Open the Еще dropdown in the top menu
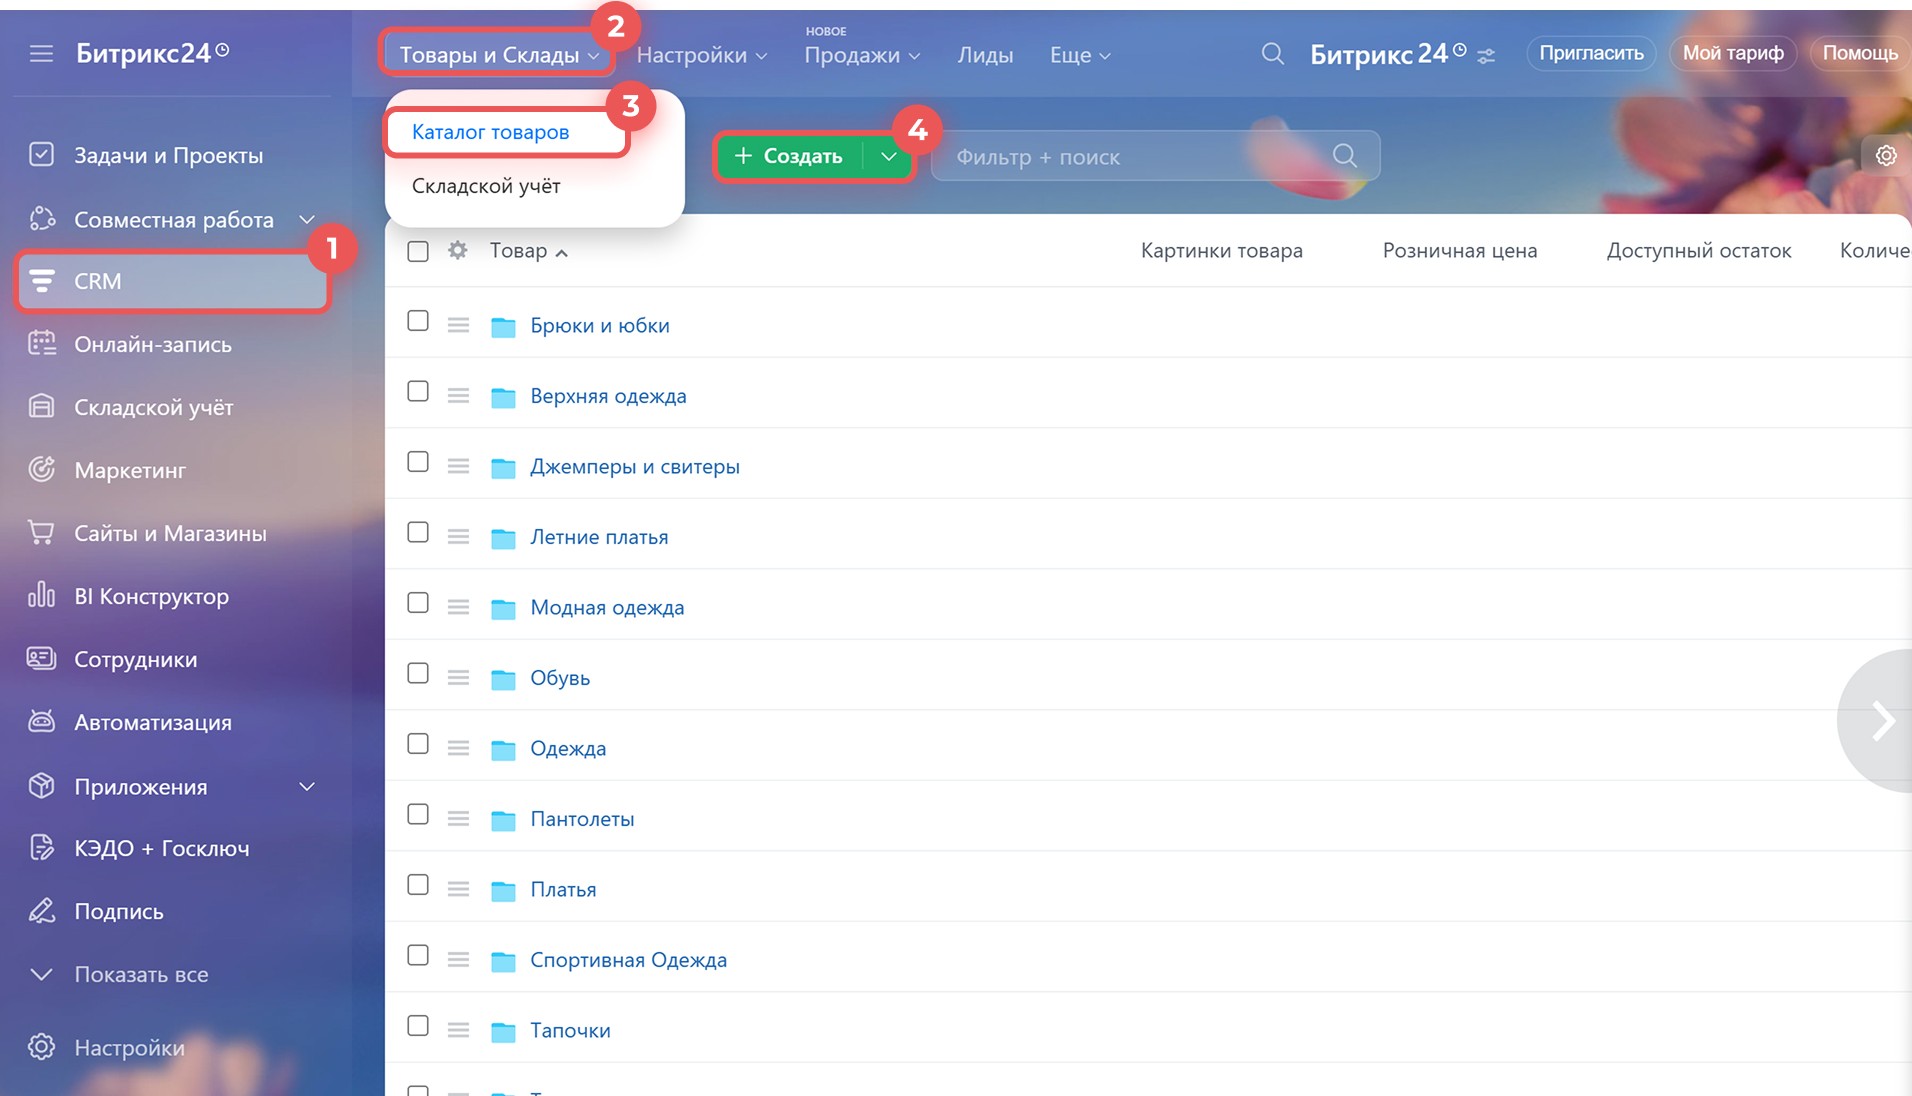 (x=1079, y=56)
